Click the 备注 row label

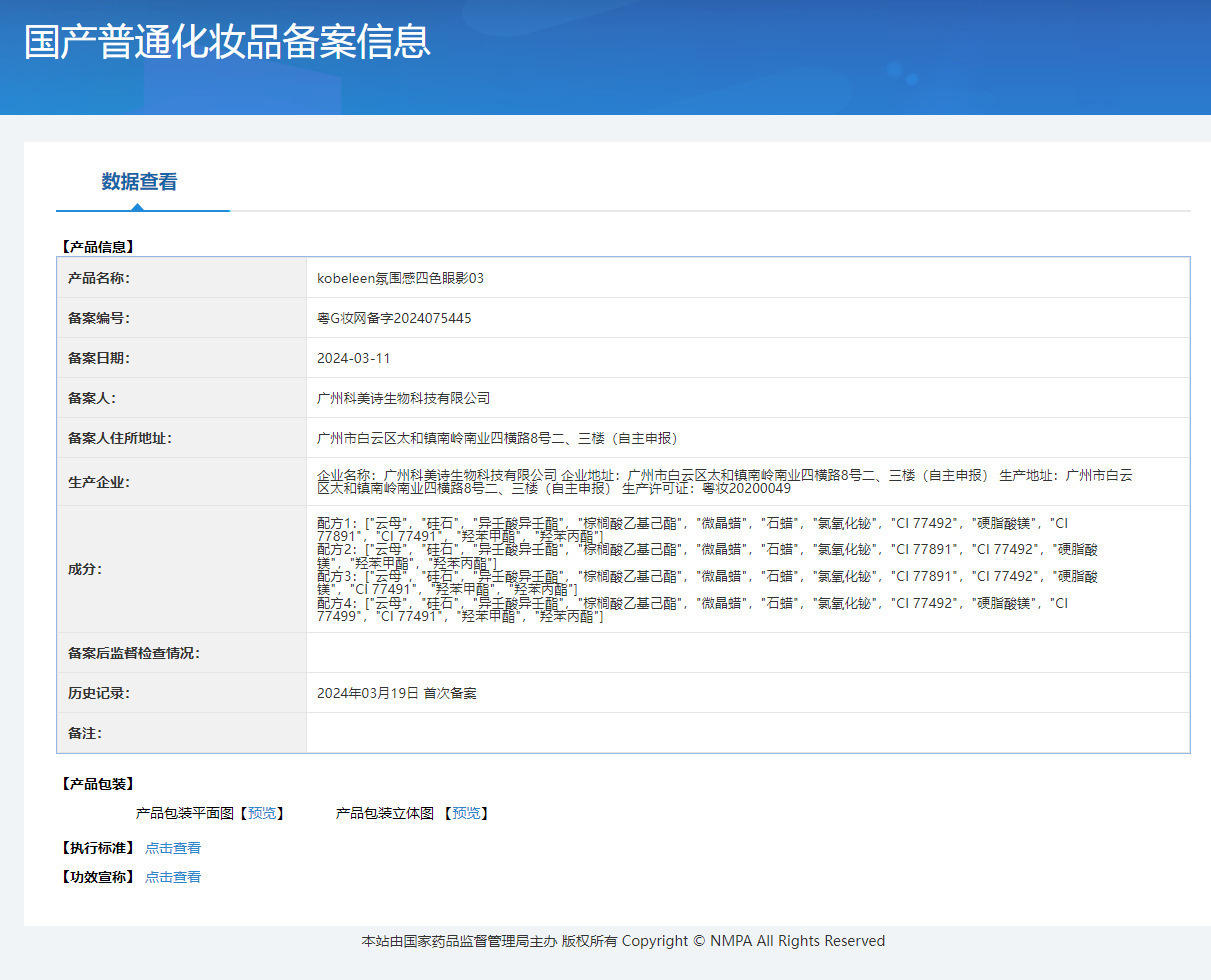point(84,733)
